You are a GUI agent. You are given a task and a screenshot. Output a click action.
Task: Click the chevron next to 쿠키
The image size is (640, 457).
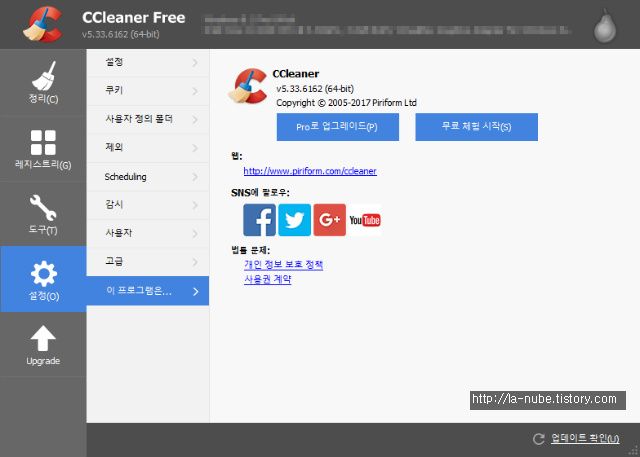coord(196,91)
